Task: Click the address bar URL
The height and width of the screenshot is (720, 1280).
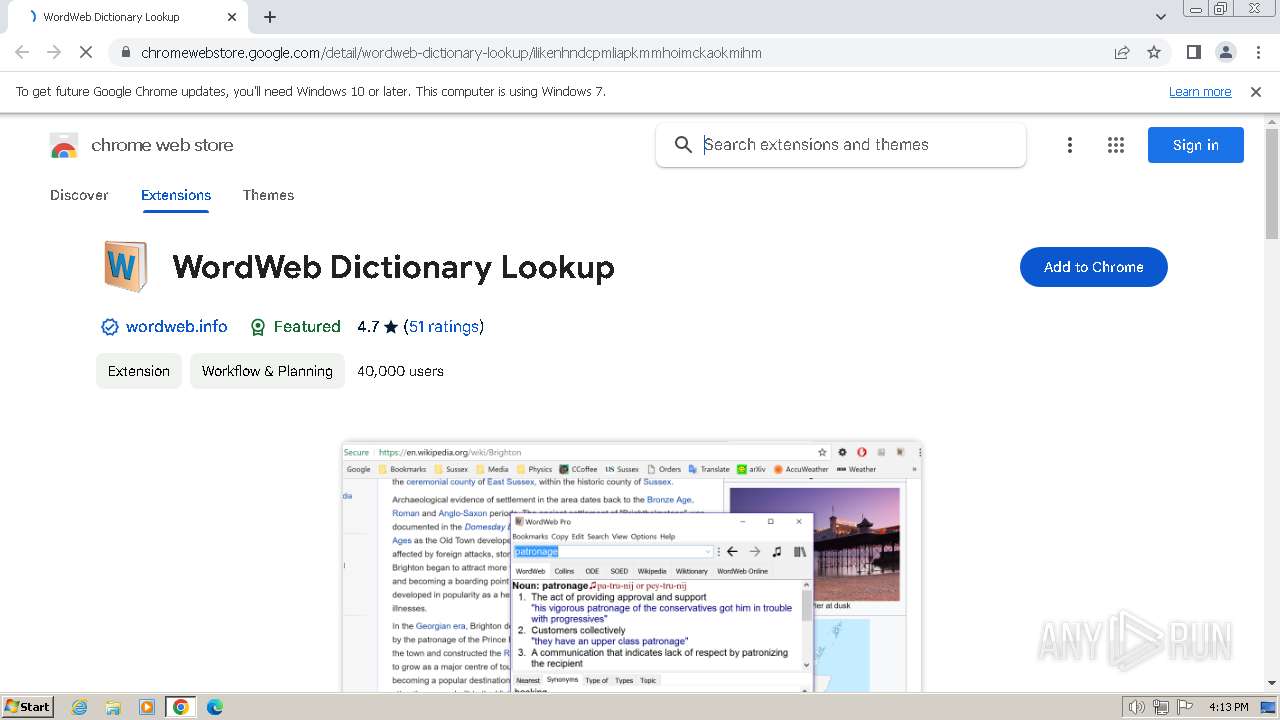Action: (x=451, y=53)
